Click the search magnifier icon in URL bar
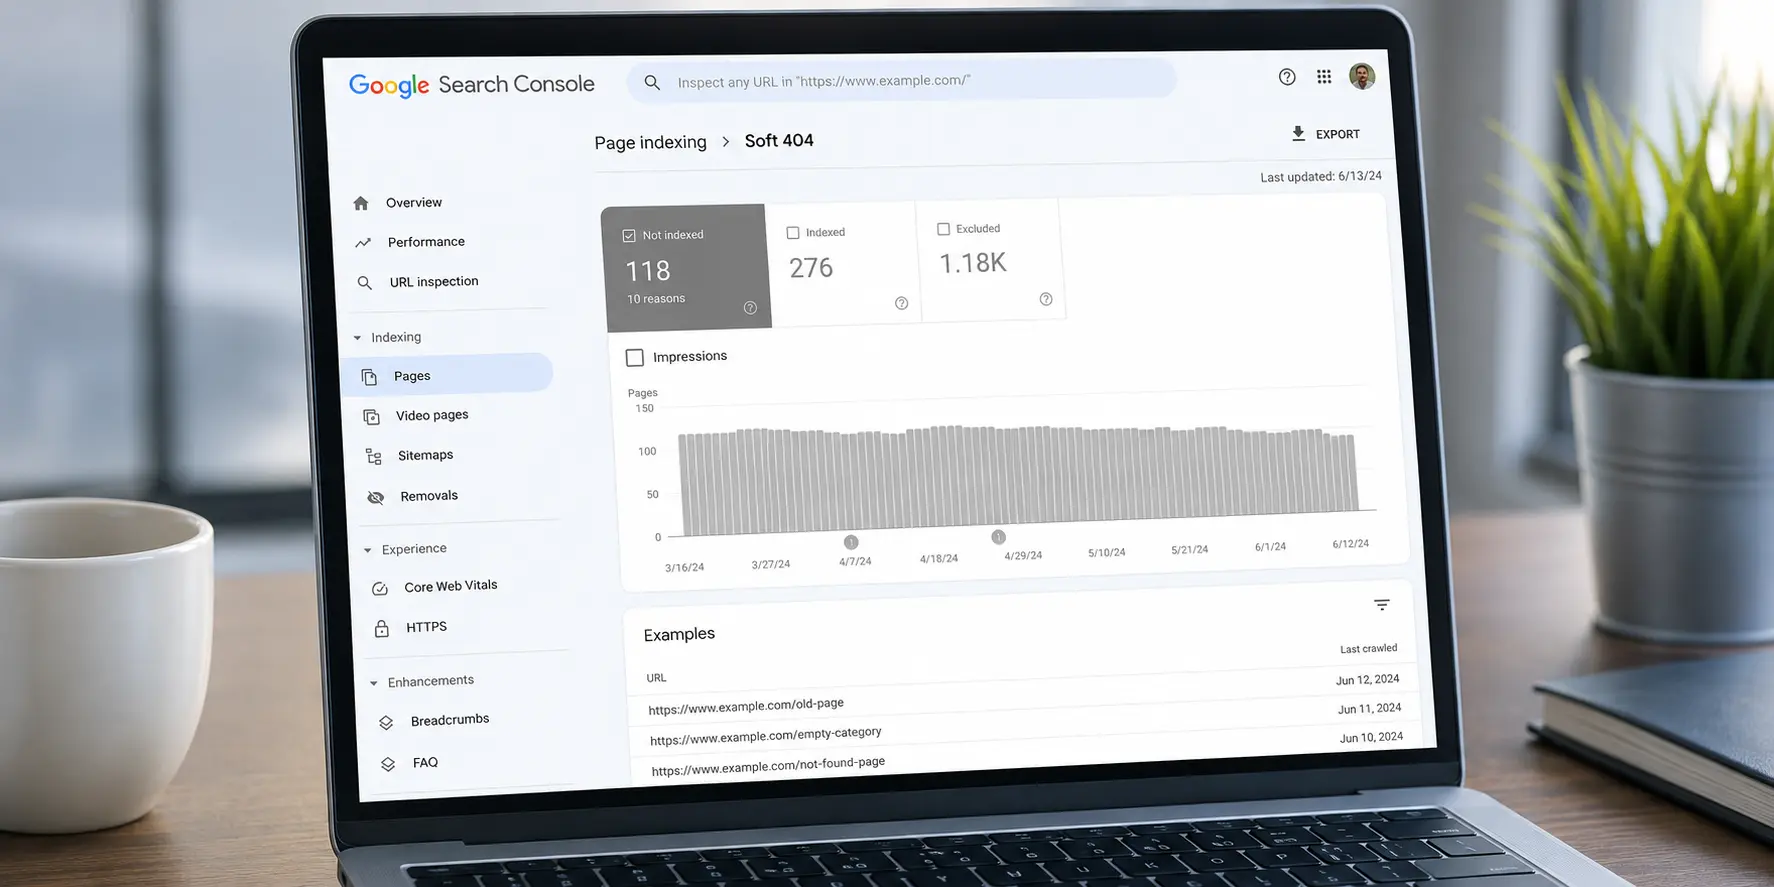This screenshot has width=1774, height=887. pos(652,82)
